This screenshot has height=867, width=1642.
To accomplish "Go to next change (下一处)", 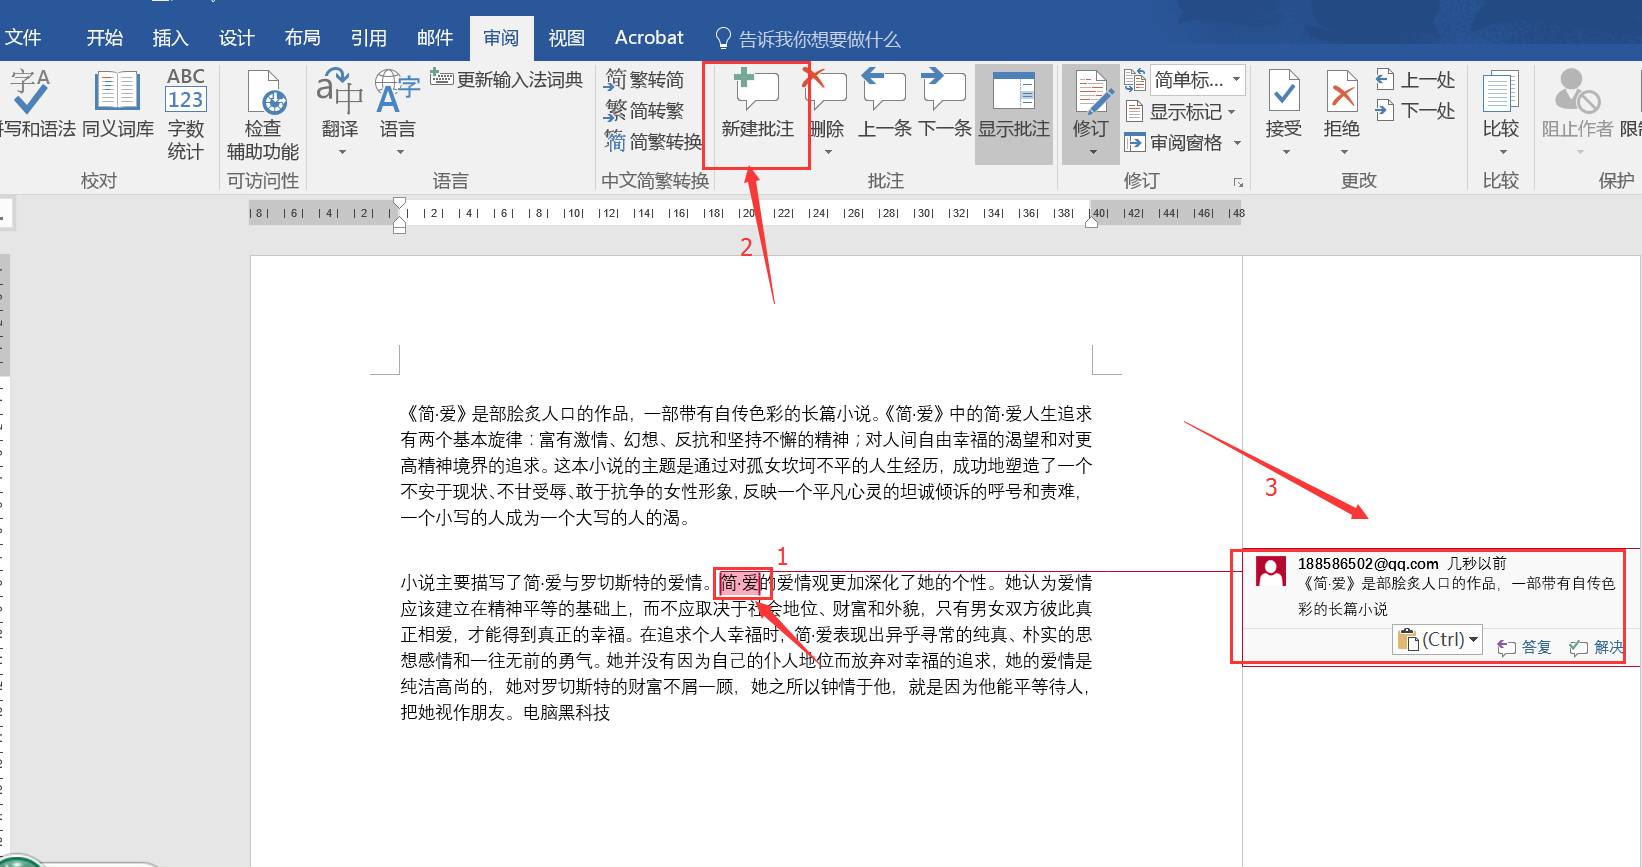I will pos(1415,110).
